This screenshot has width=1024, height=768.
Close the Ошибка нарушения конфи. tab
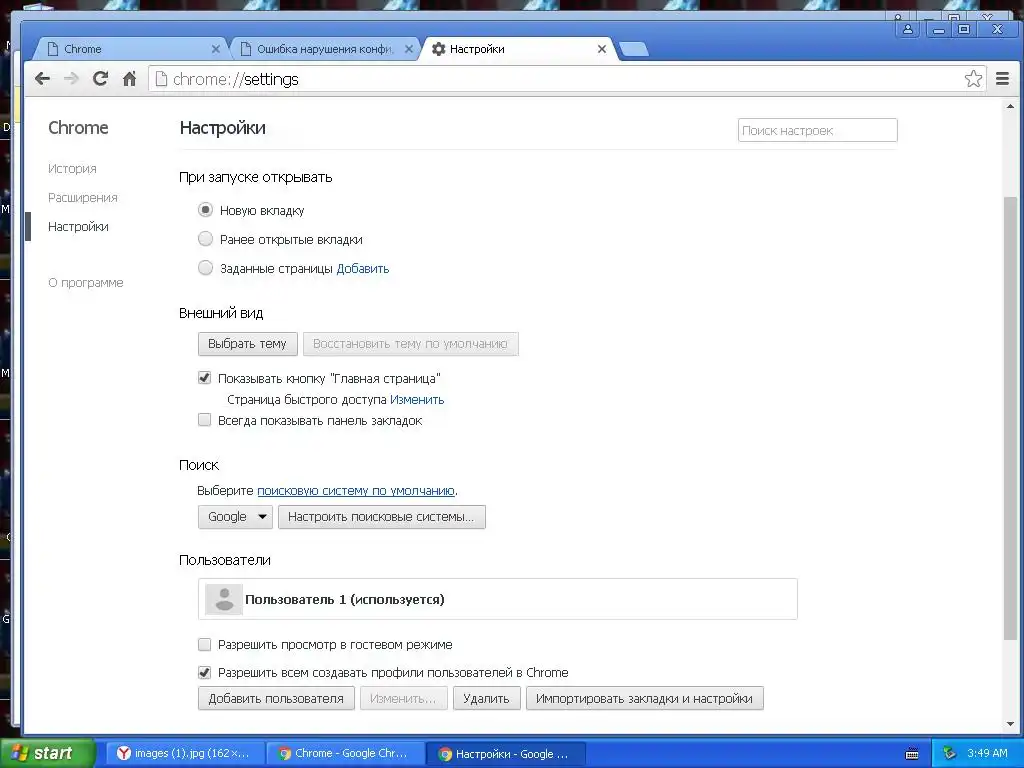pyautogui.click(x=409, y=49)
